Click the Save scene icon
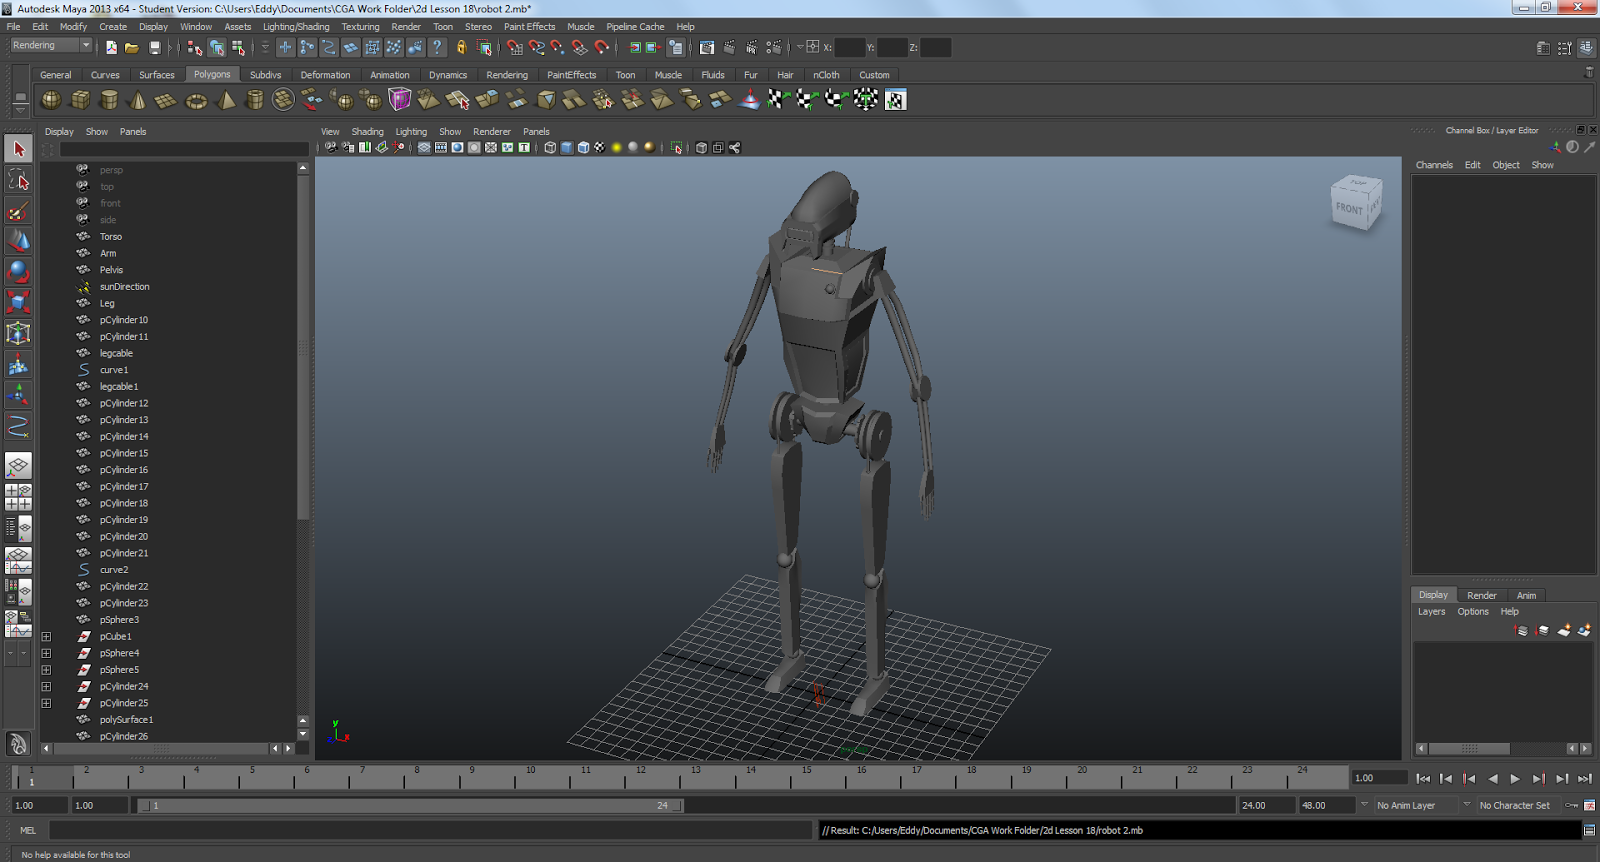This screenshot has width=1600, height=862. point(155,48)
